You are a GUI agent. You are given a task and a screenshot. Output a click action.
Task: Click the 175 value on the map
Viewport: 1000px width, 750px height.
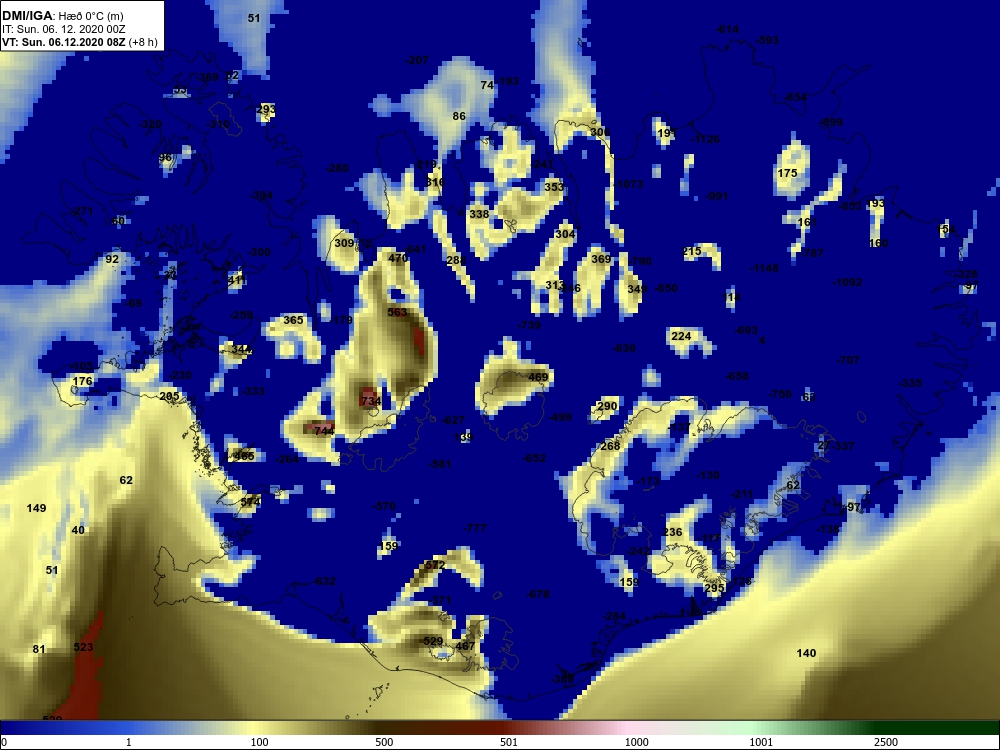click(x=788, y=173)
